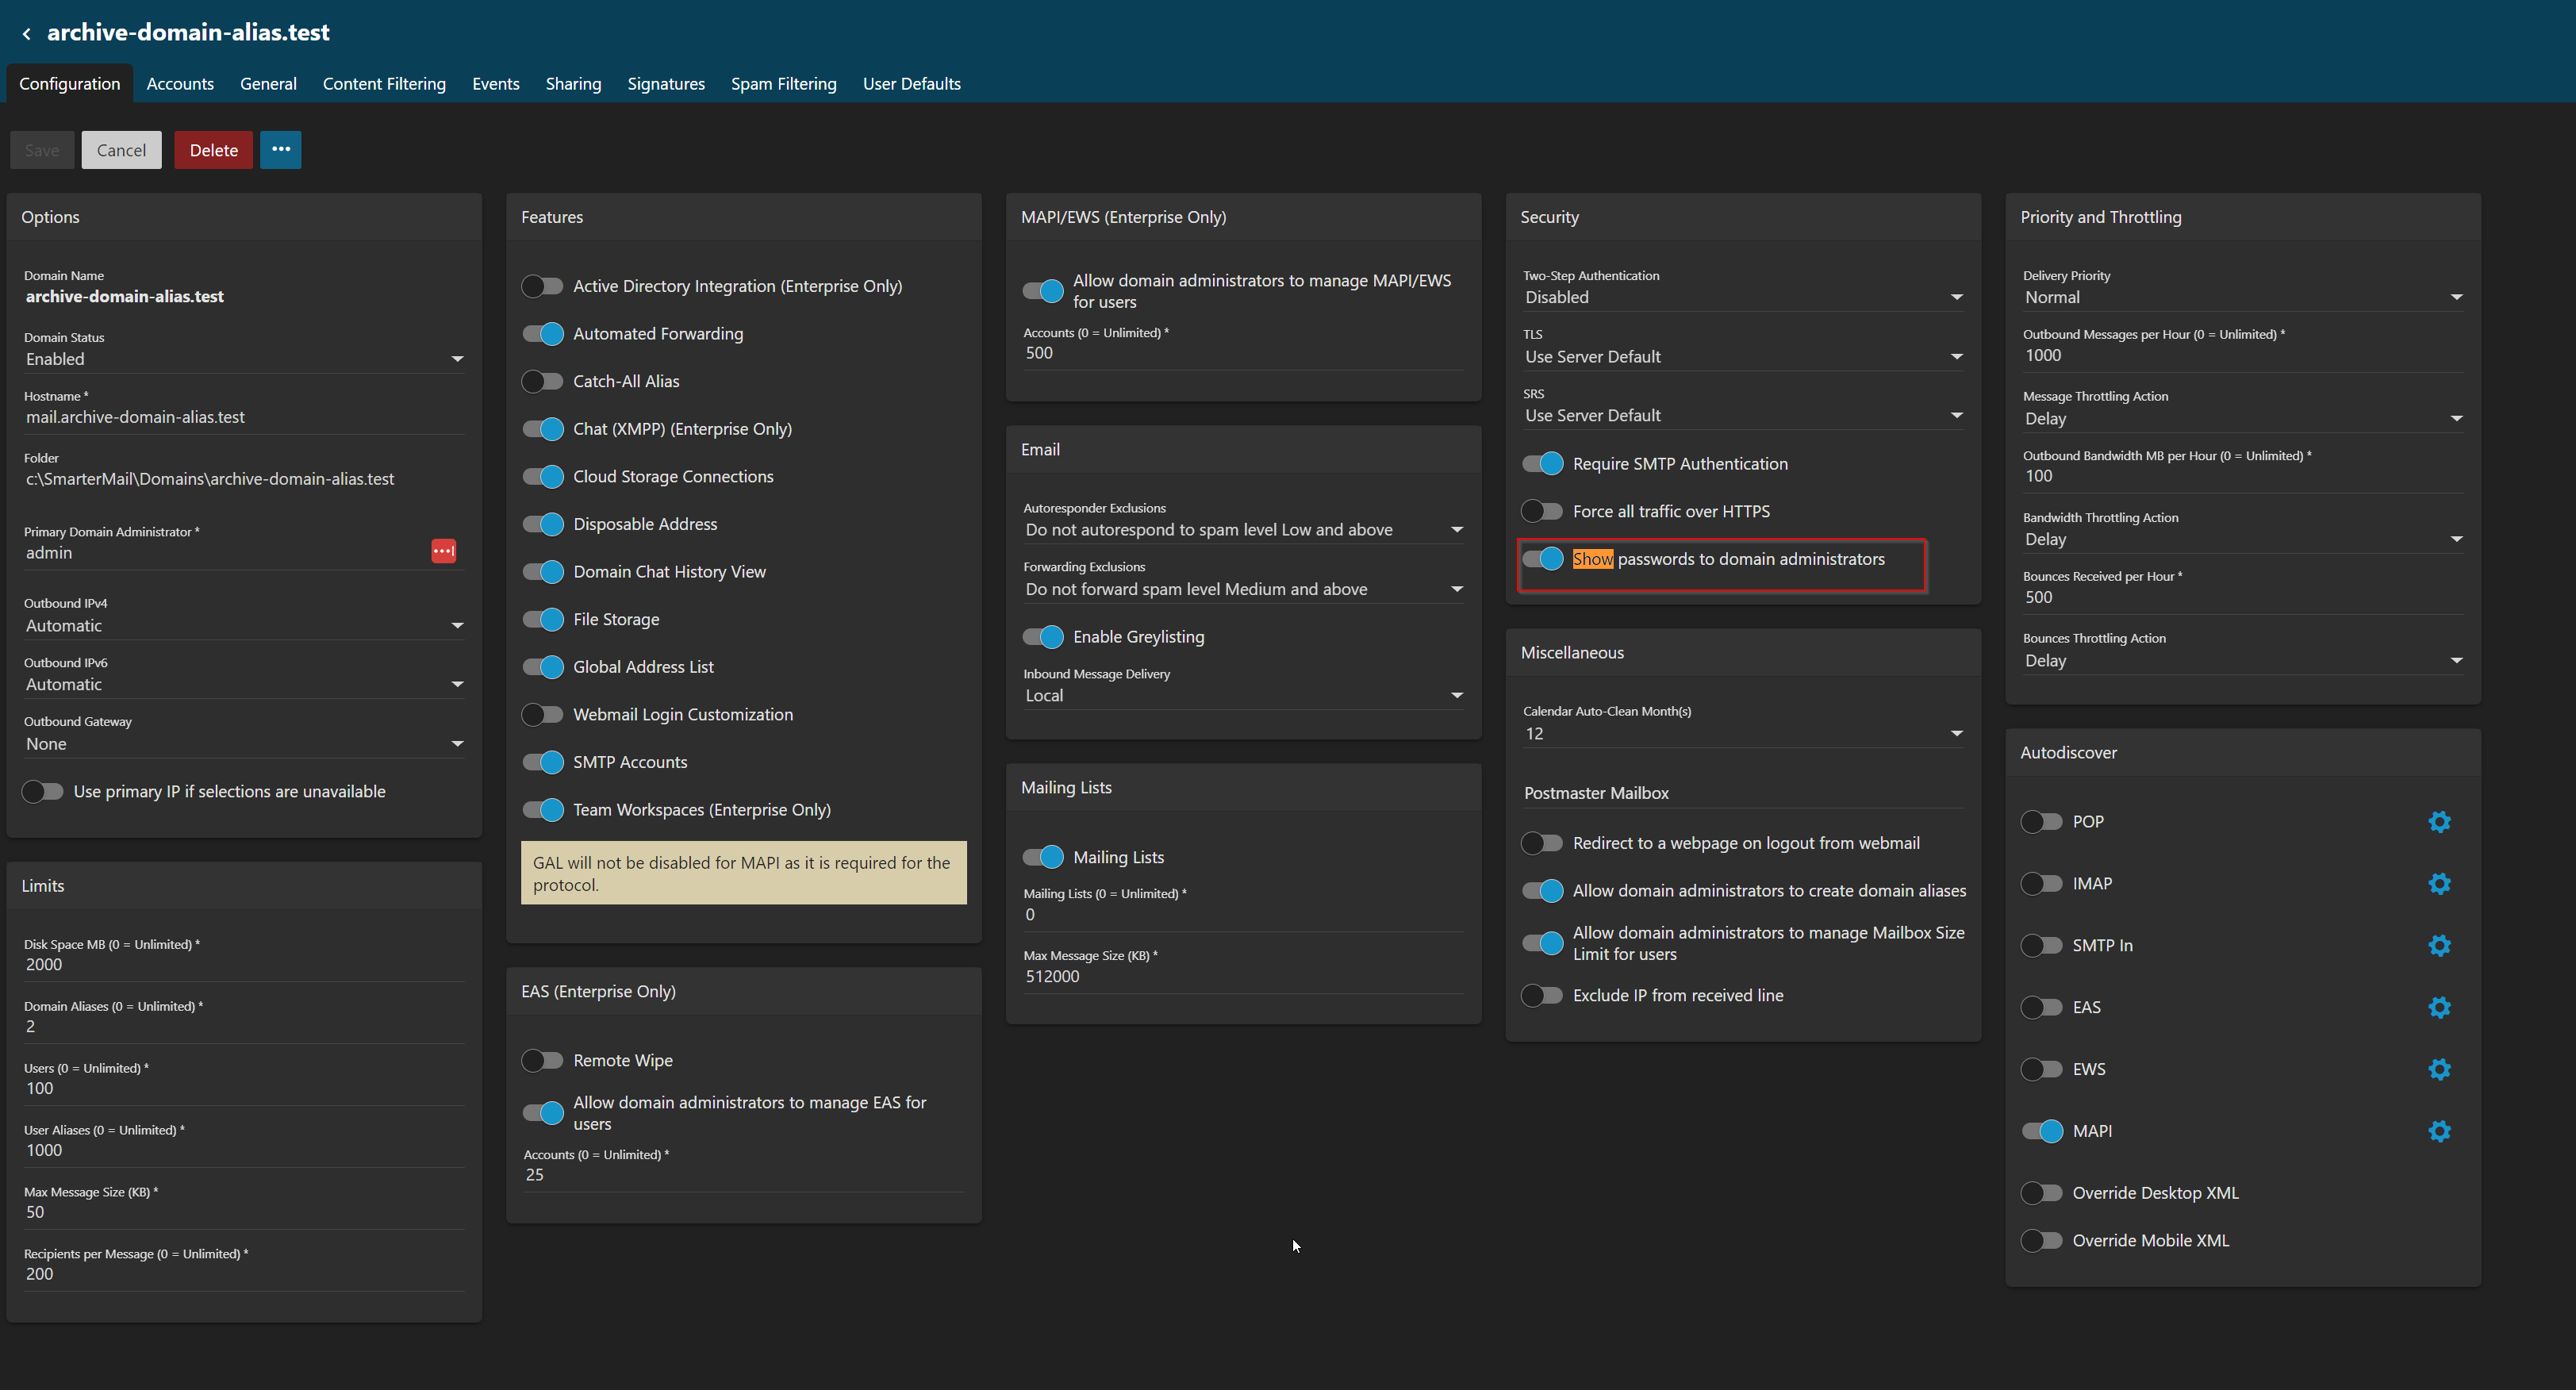2576x1390 pixels.
Task: Open the three-dots more actions menu
Action: point(280,150)
